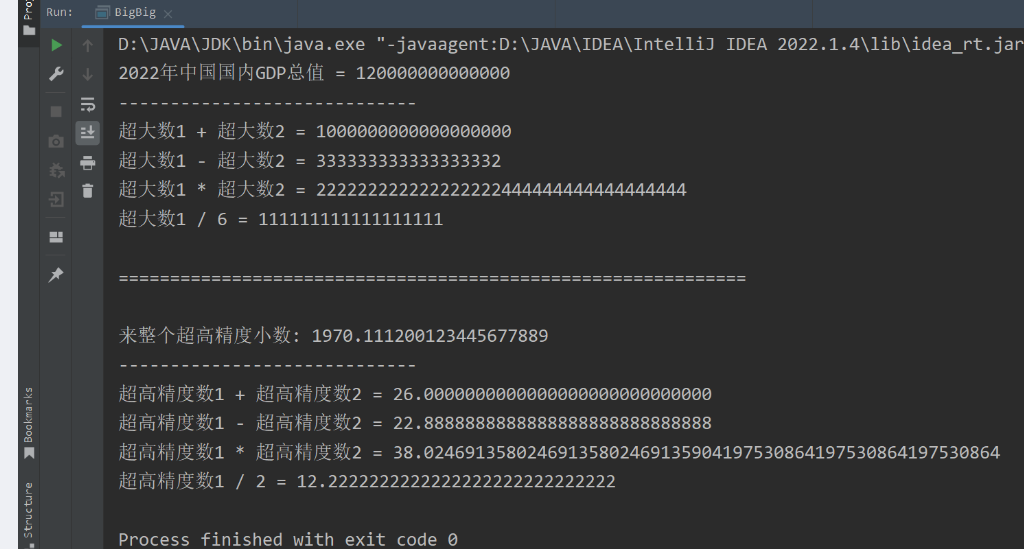The image size is (1024, 549).
Task: Toggle Soft-Wrap for console output
Action: 88,104
